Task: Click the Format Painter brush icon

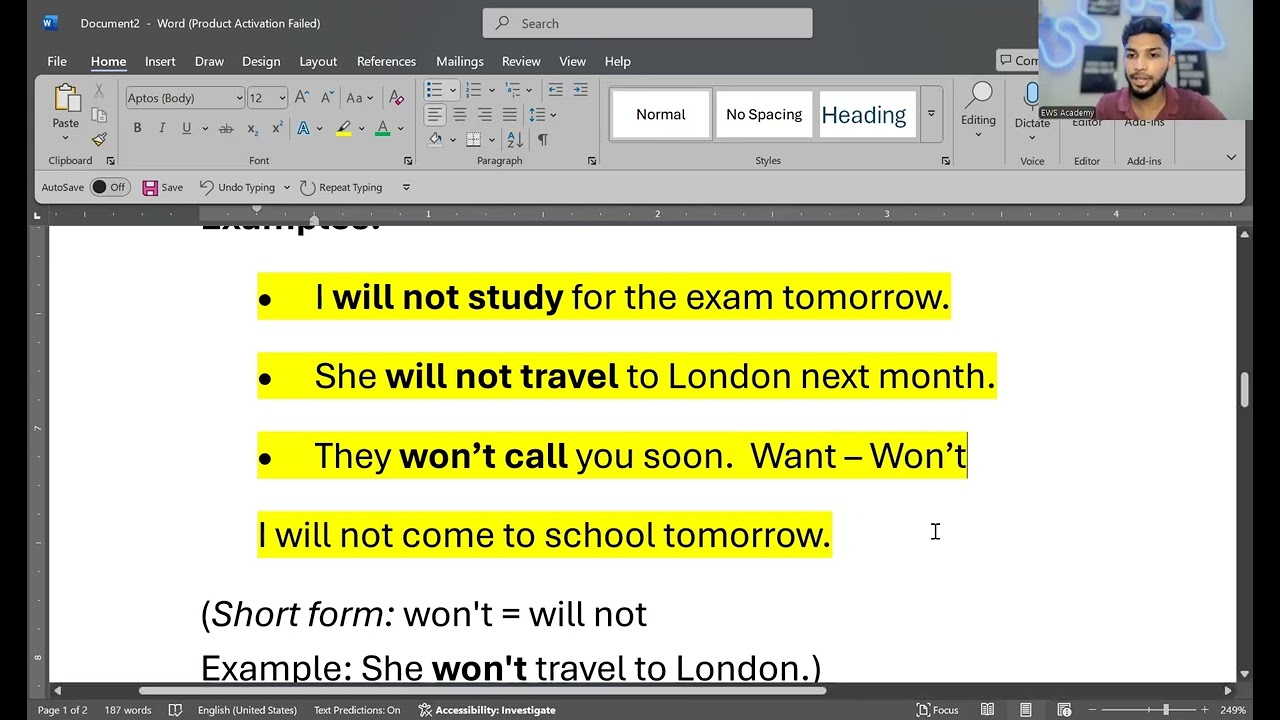Action: pos(99,139)
